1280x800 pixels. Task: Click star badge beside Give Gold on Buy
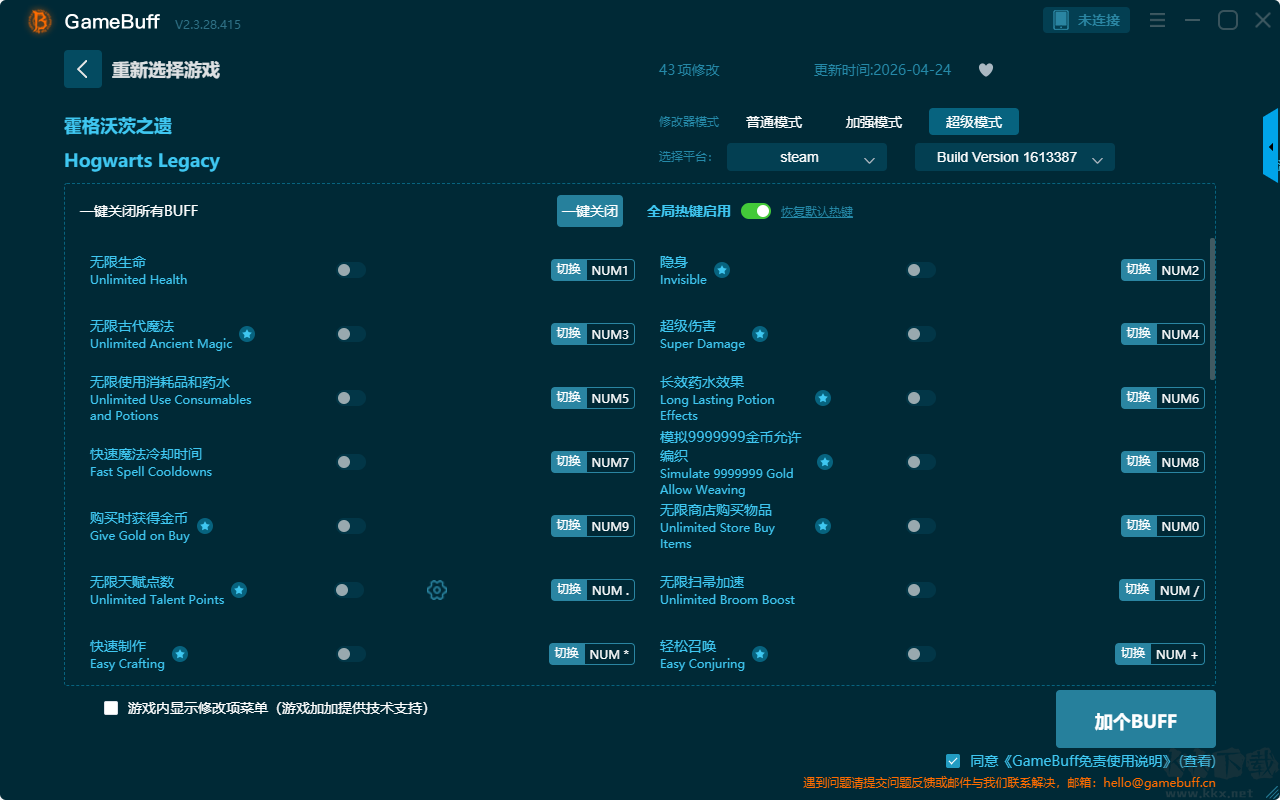point(205,526)
